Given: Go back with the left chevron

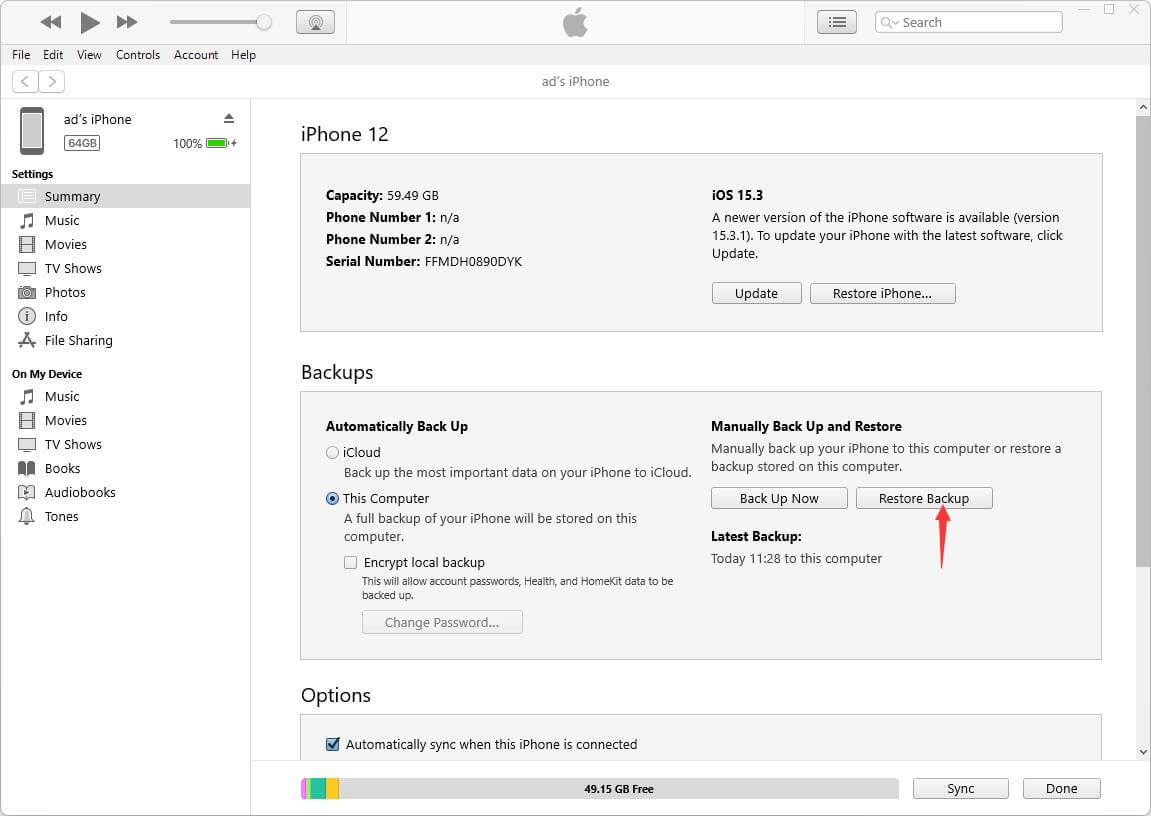Looking at the screenshot, I should pos(25,81).
